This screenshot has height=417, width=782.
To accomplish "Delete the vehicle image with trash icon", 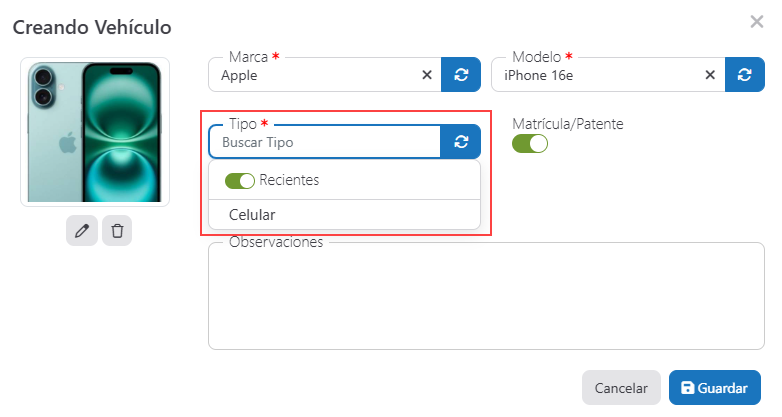I will click(x=117, y=231).
